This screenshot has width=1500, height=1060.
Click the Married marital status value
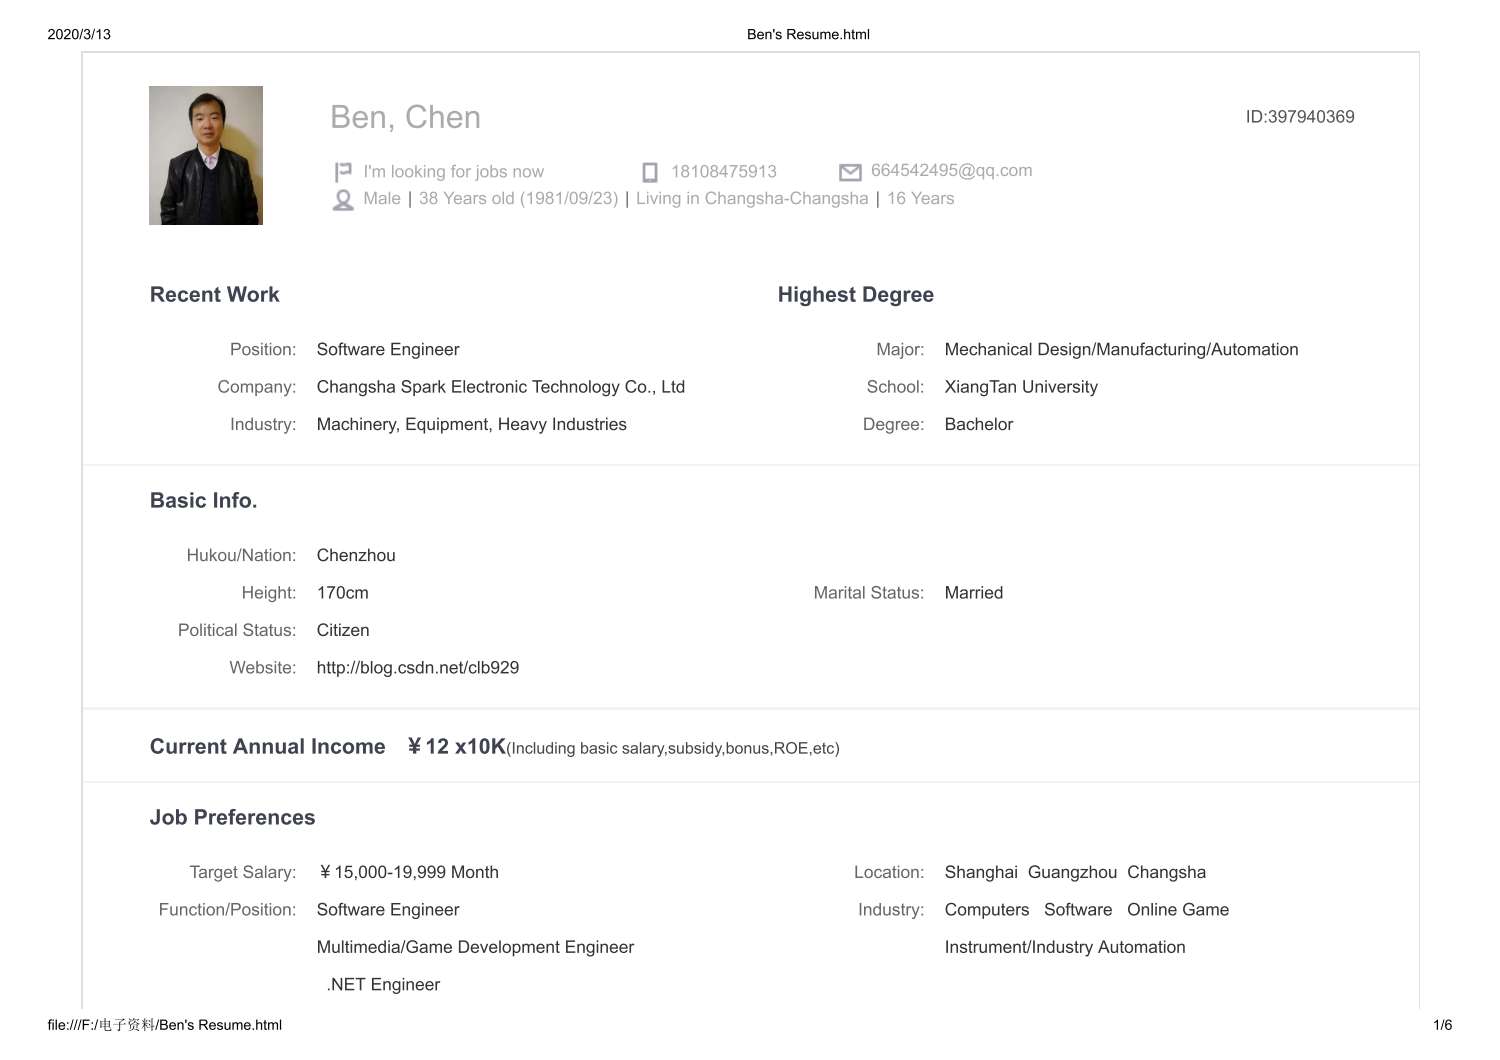(973, 592)
